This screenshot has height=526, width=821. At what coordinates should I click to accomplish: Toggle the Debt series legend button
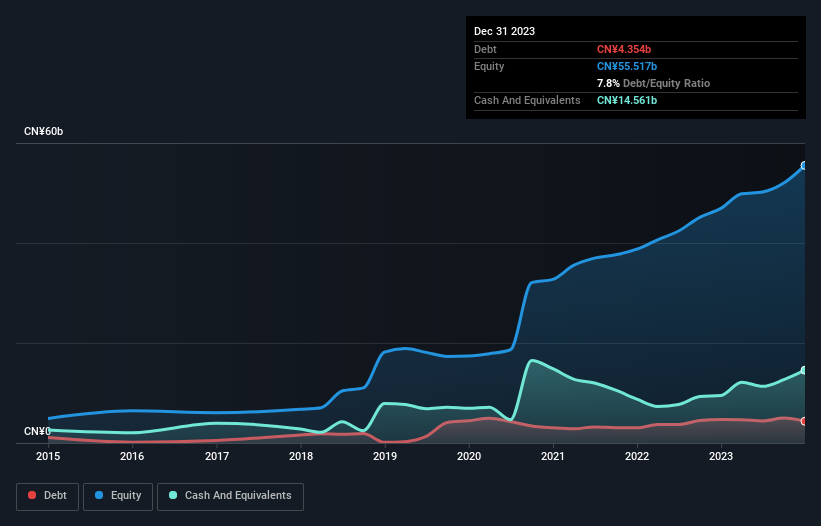pos(48,496)
